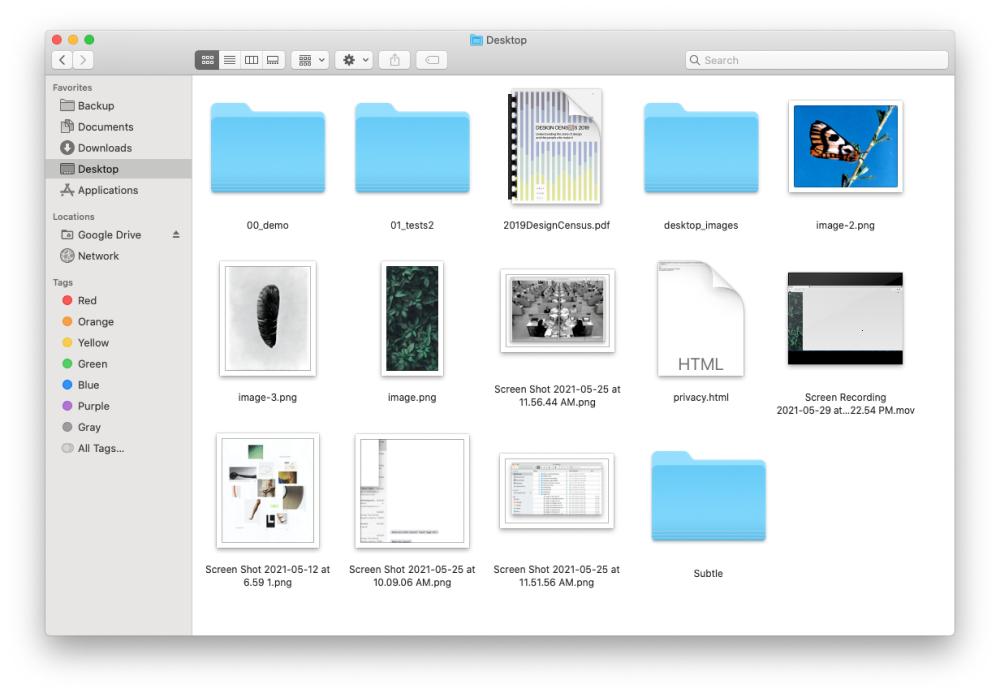1000x696 pixels.
Task: Open the Downloads sidebar shortcut
Action: click(x=100, y=148)
